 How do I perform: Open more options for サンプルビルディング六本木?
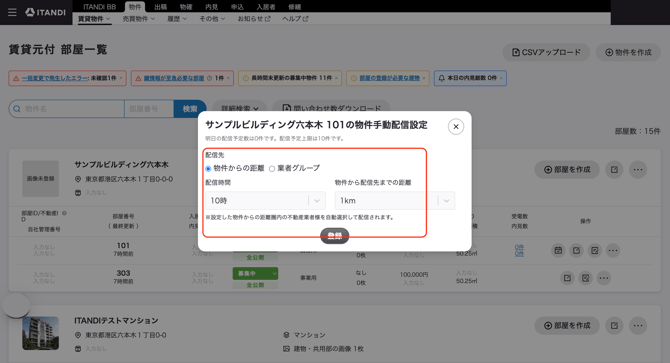(x=638, y=170)
